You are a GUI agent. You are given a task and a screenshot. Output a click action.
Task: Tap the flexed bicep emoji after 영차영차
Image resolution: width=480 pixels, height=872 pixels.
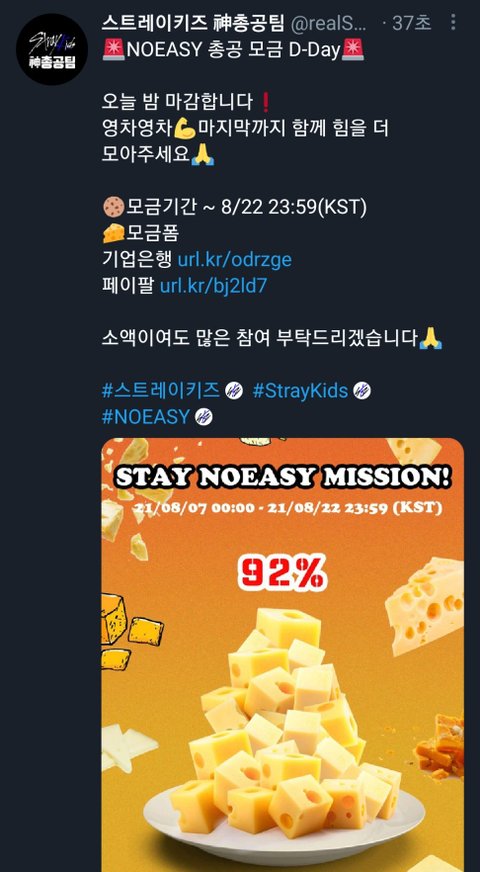click(x=185, y=129)
